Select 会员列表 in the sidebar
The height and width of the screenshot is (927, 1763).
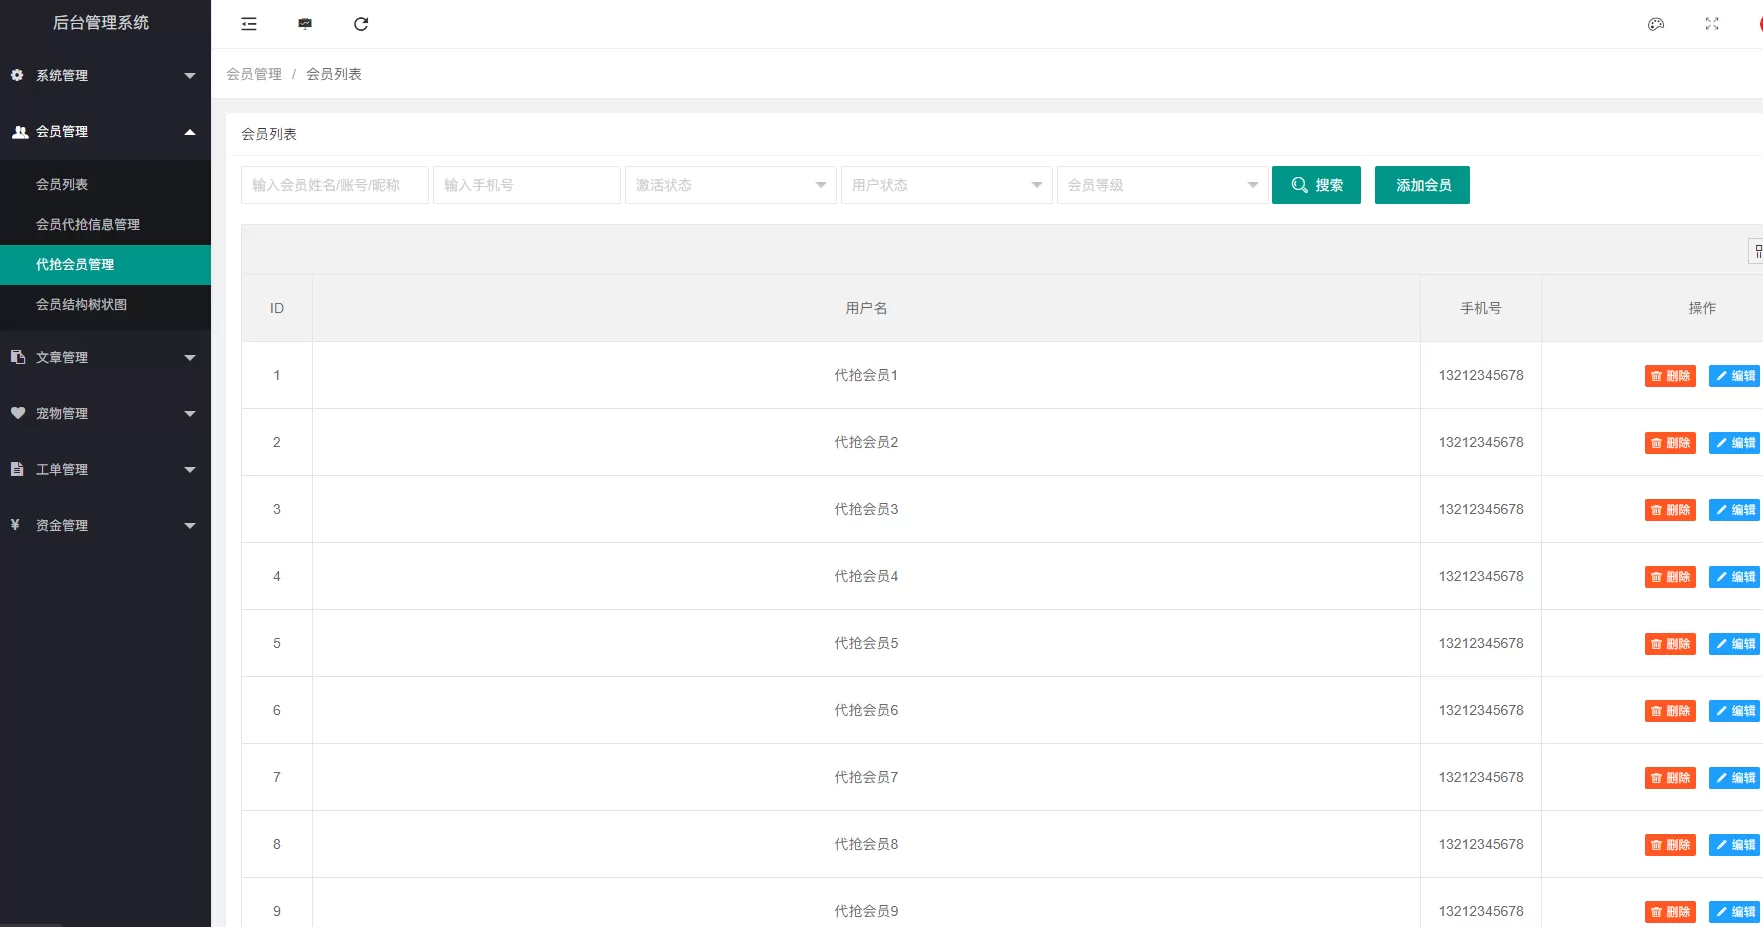62,185
